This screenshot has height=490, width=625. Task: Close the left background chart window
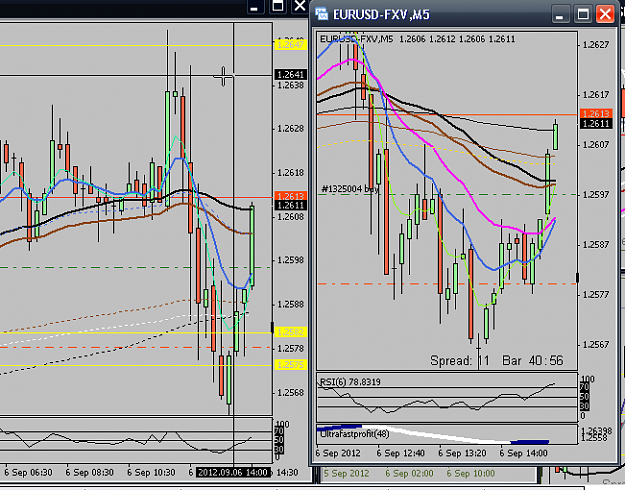(300, 6)
